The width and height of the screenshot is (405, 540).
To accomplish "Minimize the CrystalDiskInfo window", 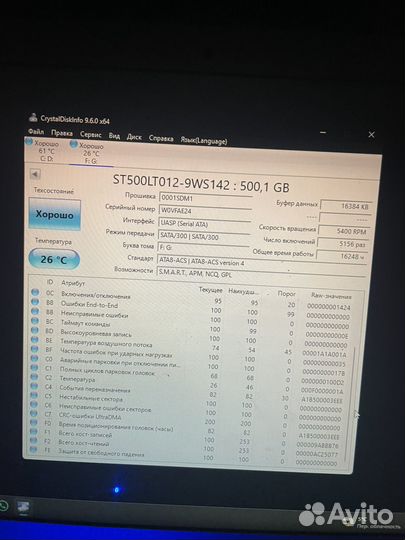I will (x=323, y=132).
